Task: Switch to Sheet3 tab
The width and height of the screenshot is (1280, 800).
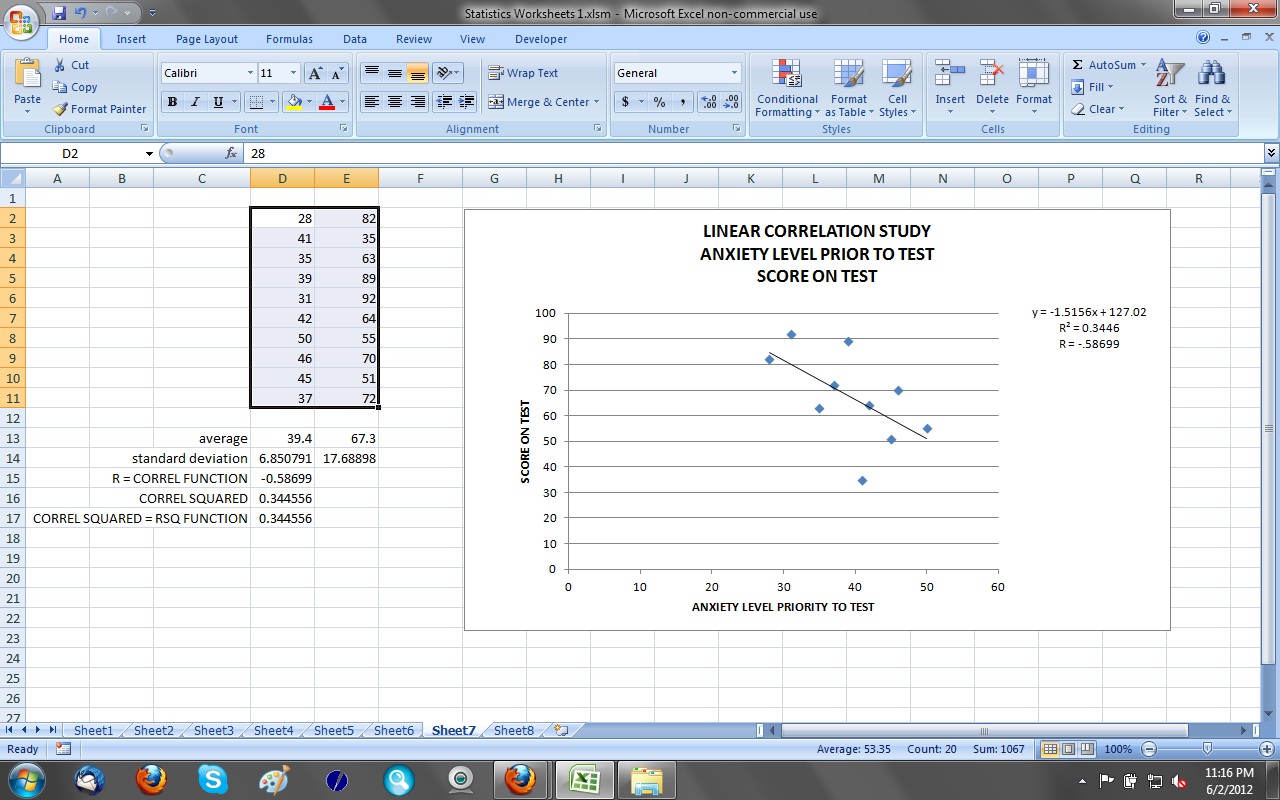Action: [x=213, y=730]
